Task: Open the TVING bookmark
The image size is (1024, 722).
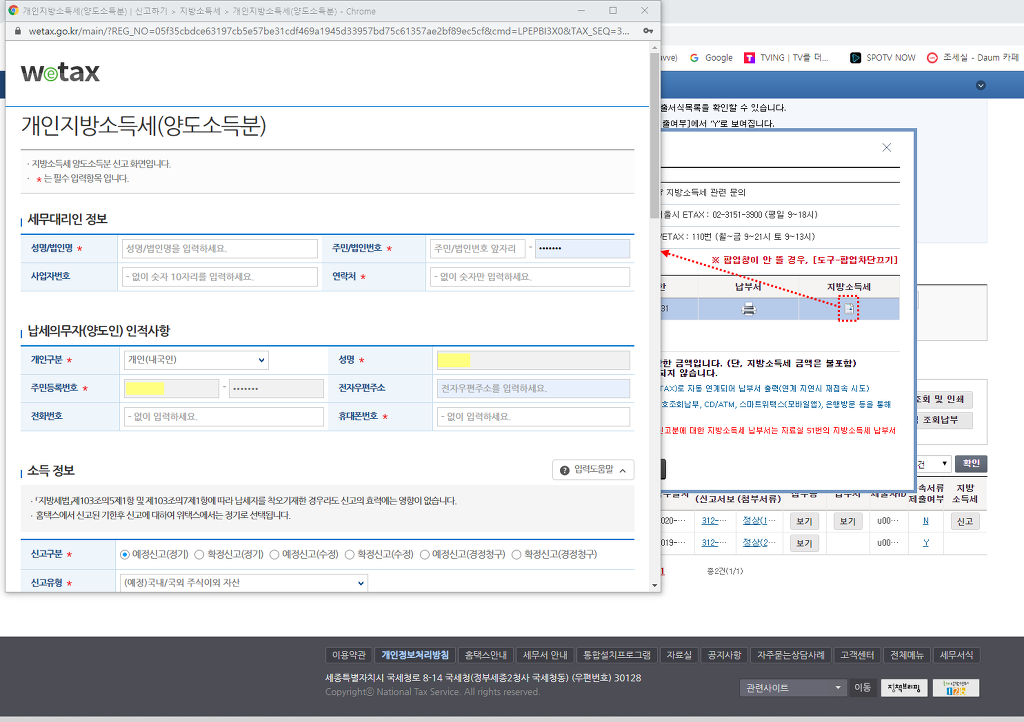Action: [x=787, y=58]
